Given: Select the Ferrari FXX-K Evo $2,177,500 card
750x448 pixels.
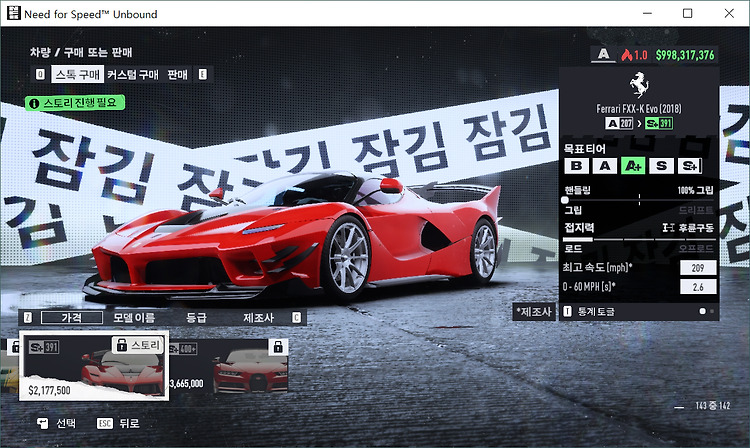Looking at the screenshot, I should pyautogui.click(x=94, y=366).
